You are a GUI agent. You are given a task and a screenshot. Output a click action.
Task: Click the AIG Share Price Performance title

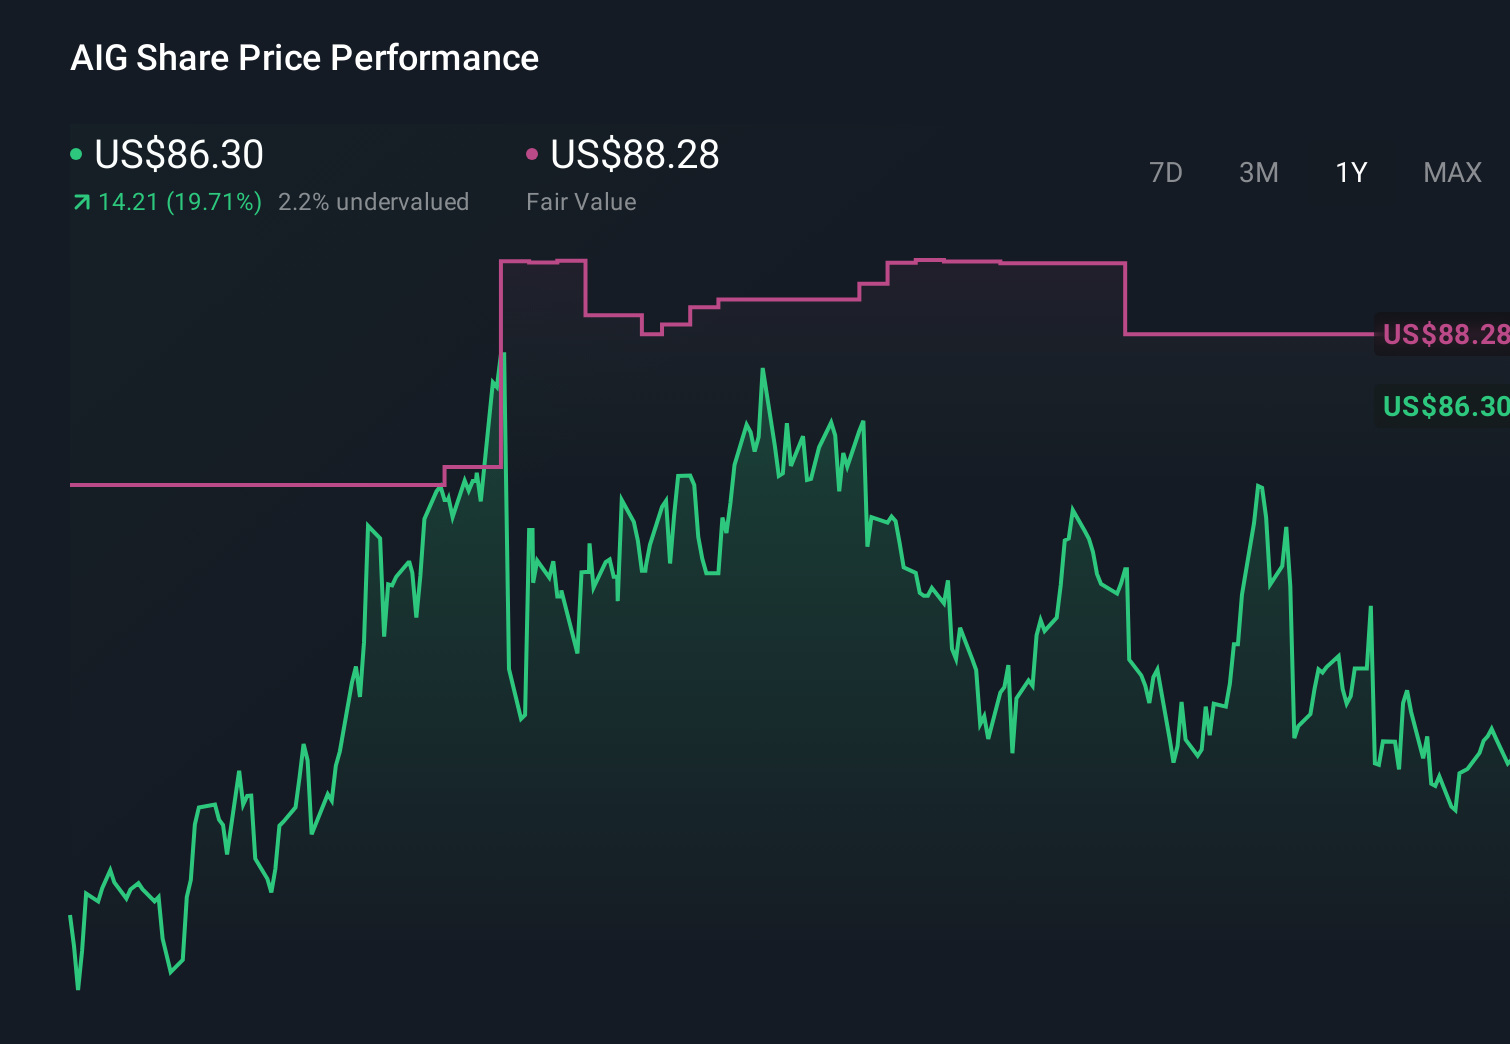[304, 58]
